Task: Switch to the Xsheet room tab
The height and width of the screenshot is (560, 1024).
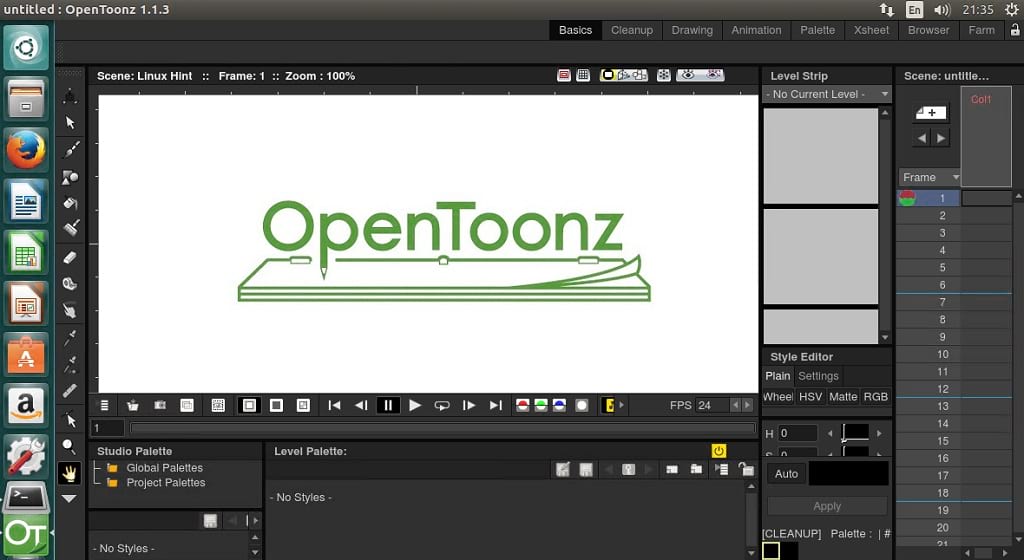Action: (871, 30)
